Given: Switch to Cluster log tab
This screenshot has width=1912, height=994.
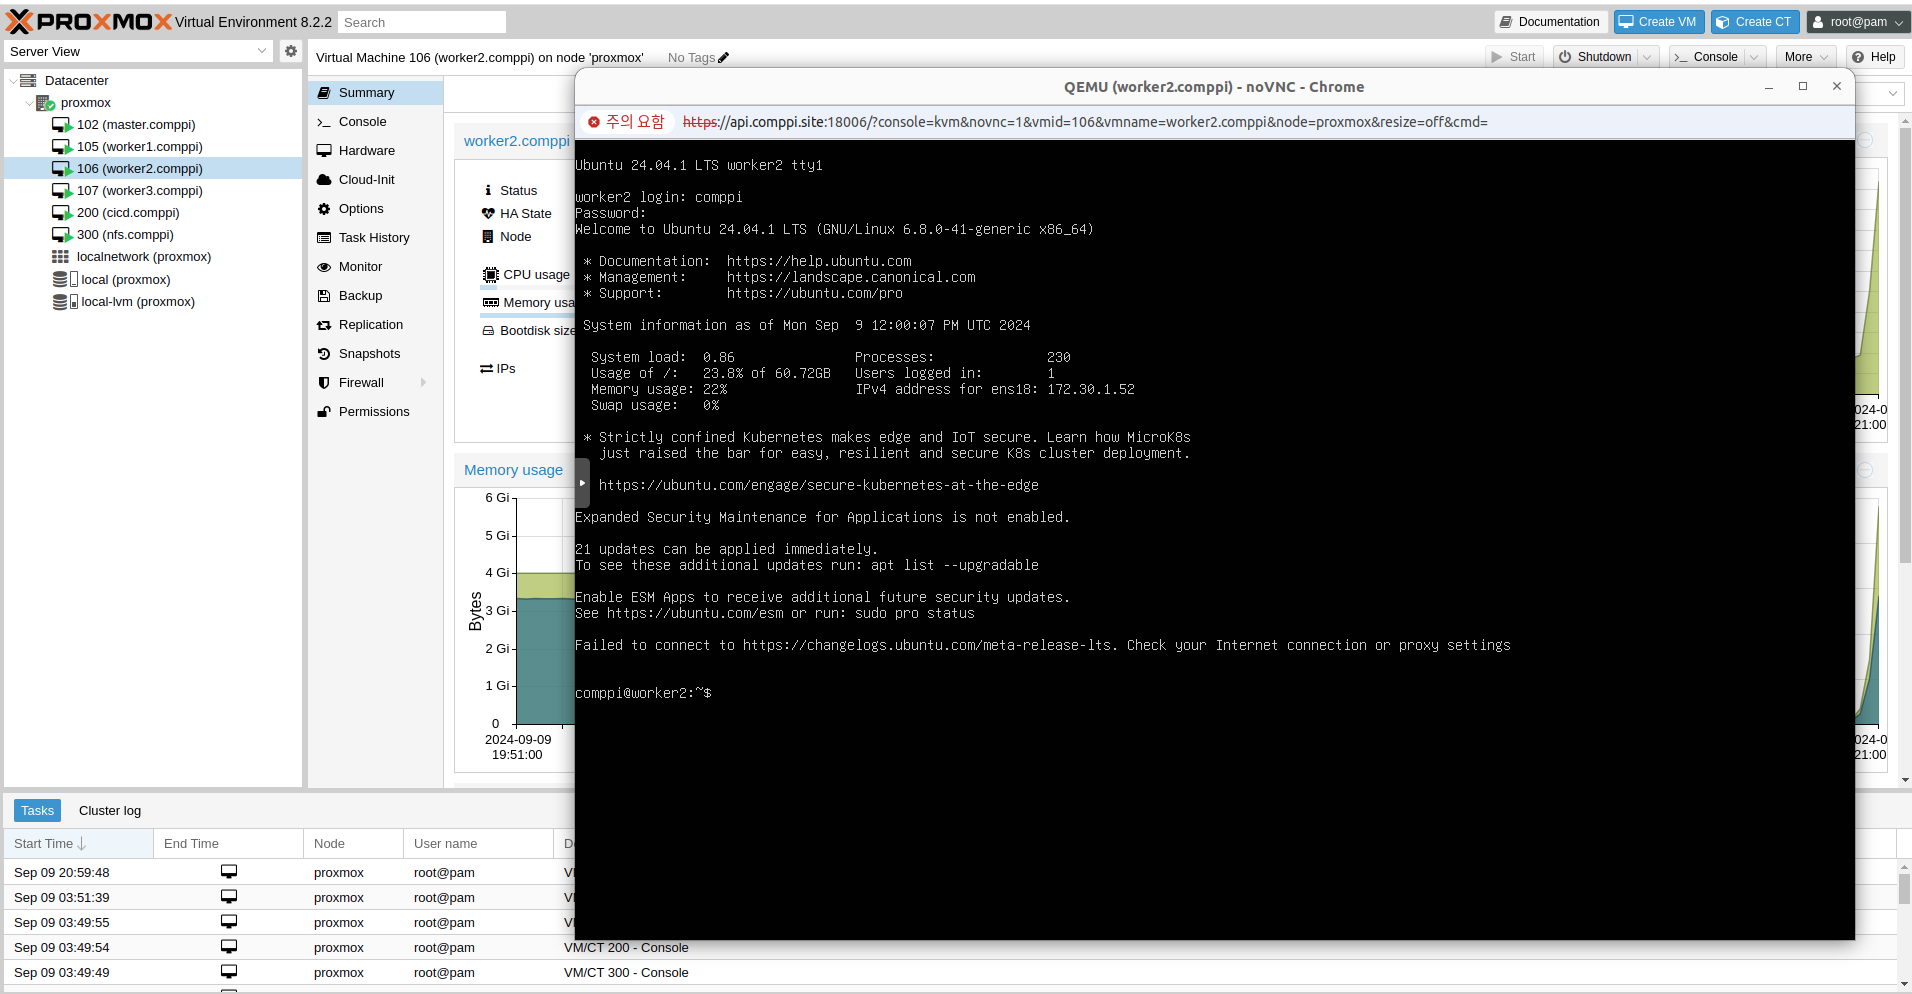Looking at the screenshot, I should pos(110,811).
